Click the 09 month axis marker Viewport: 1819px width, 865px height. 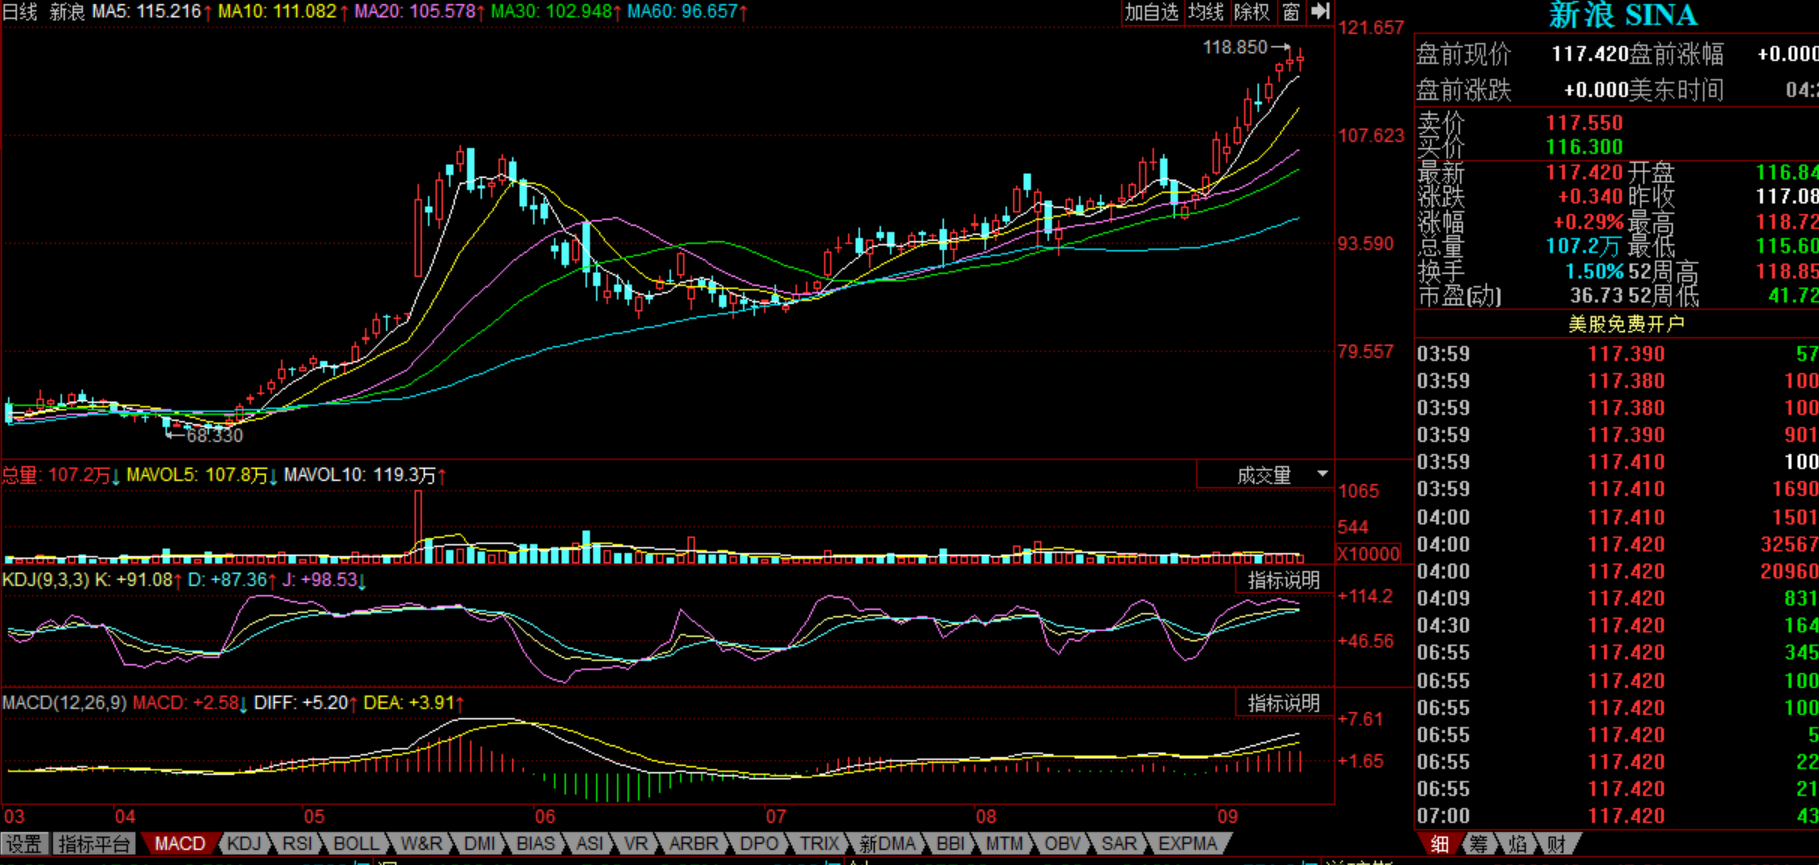click(1227, 817)
